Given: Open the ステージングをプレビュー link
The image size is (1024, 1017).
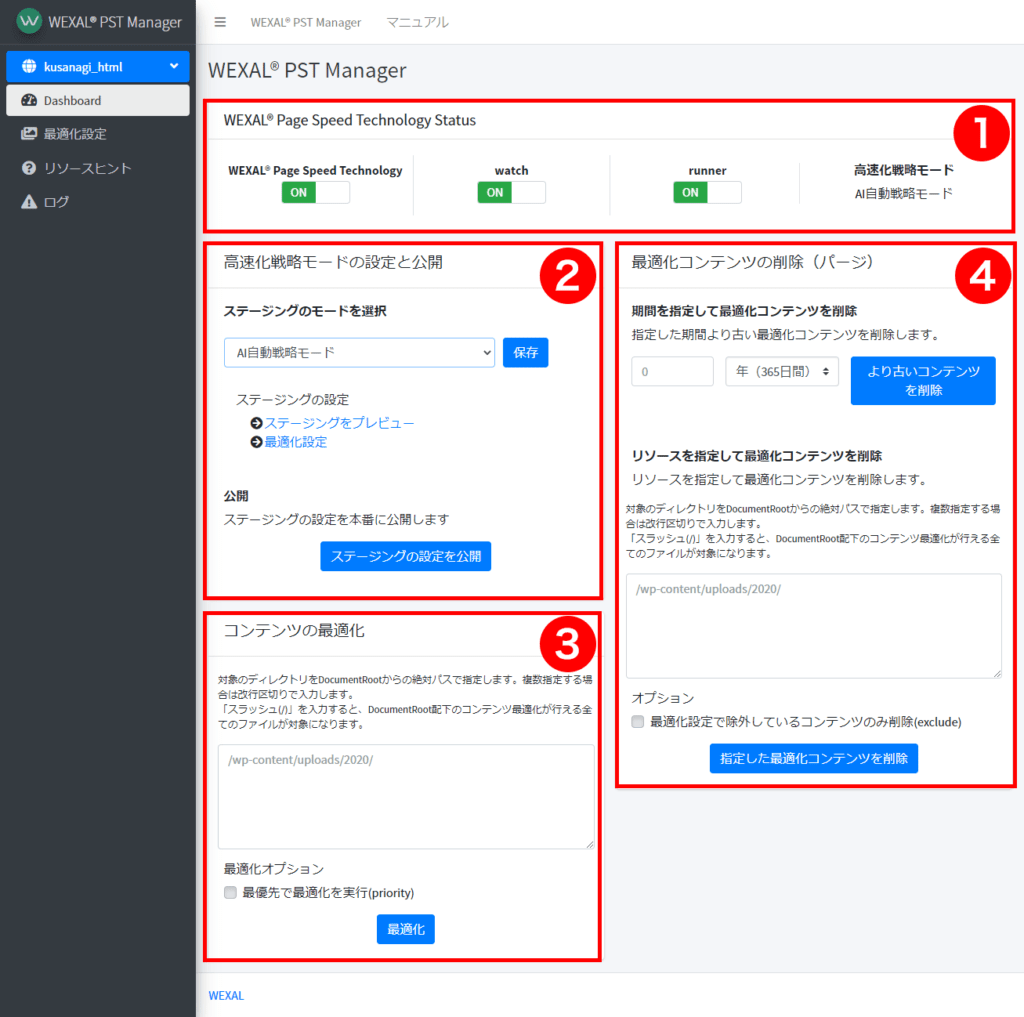Looking at the screenshot, I should pos(339,423).
